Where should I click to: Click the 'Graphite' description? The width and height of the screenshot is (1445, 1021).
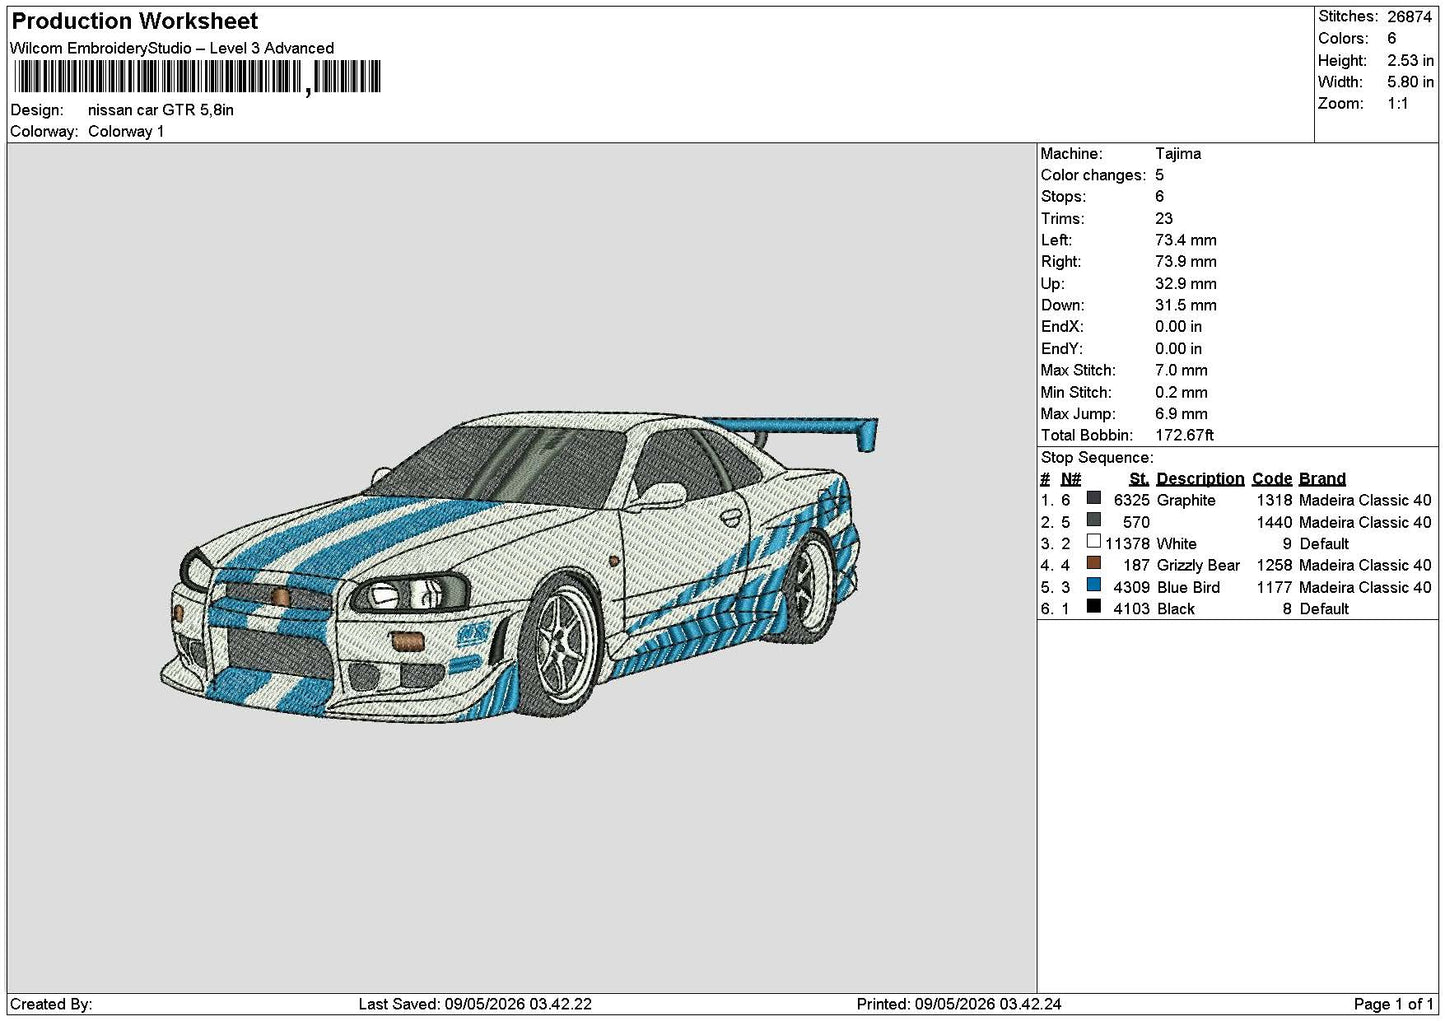pos(1186,500)
